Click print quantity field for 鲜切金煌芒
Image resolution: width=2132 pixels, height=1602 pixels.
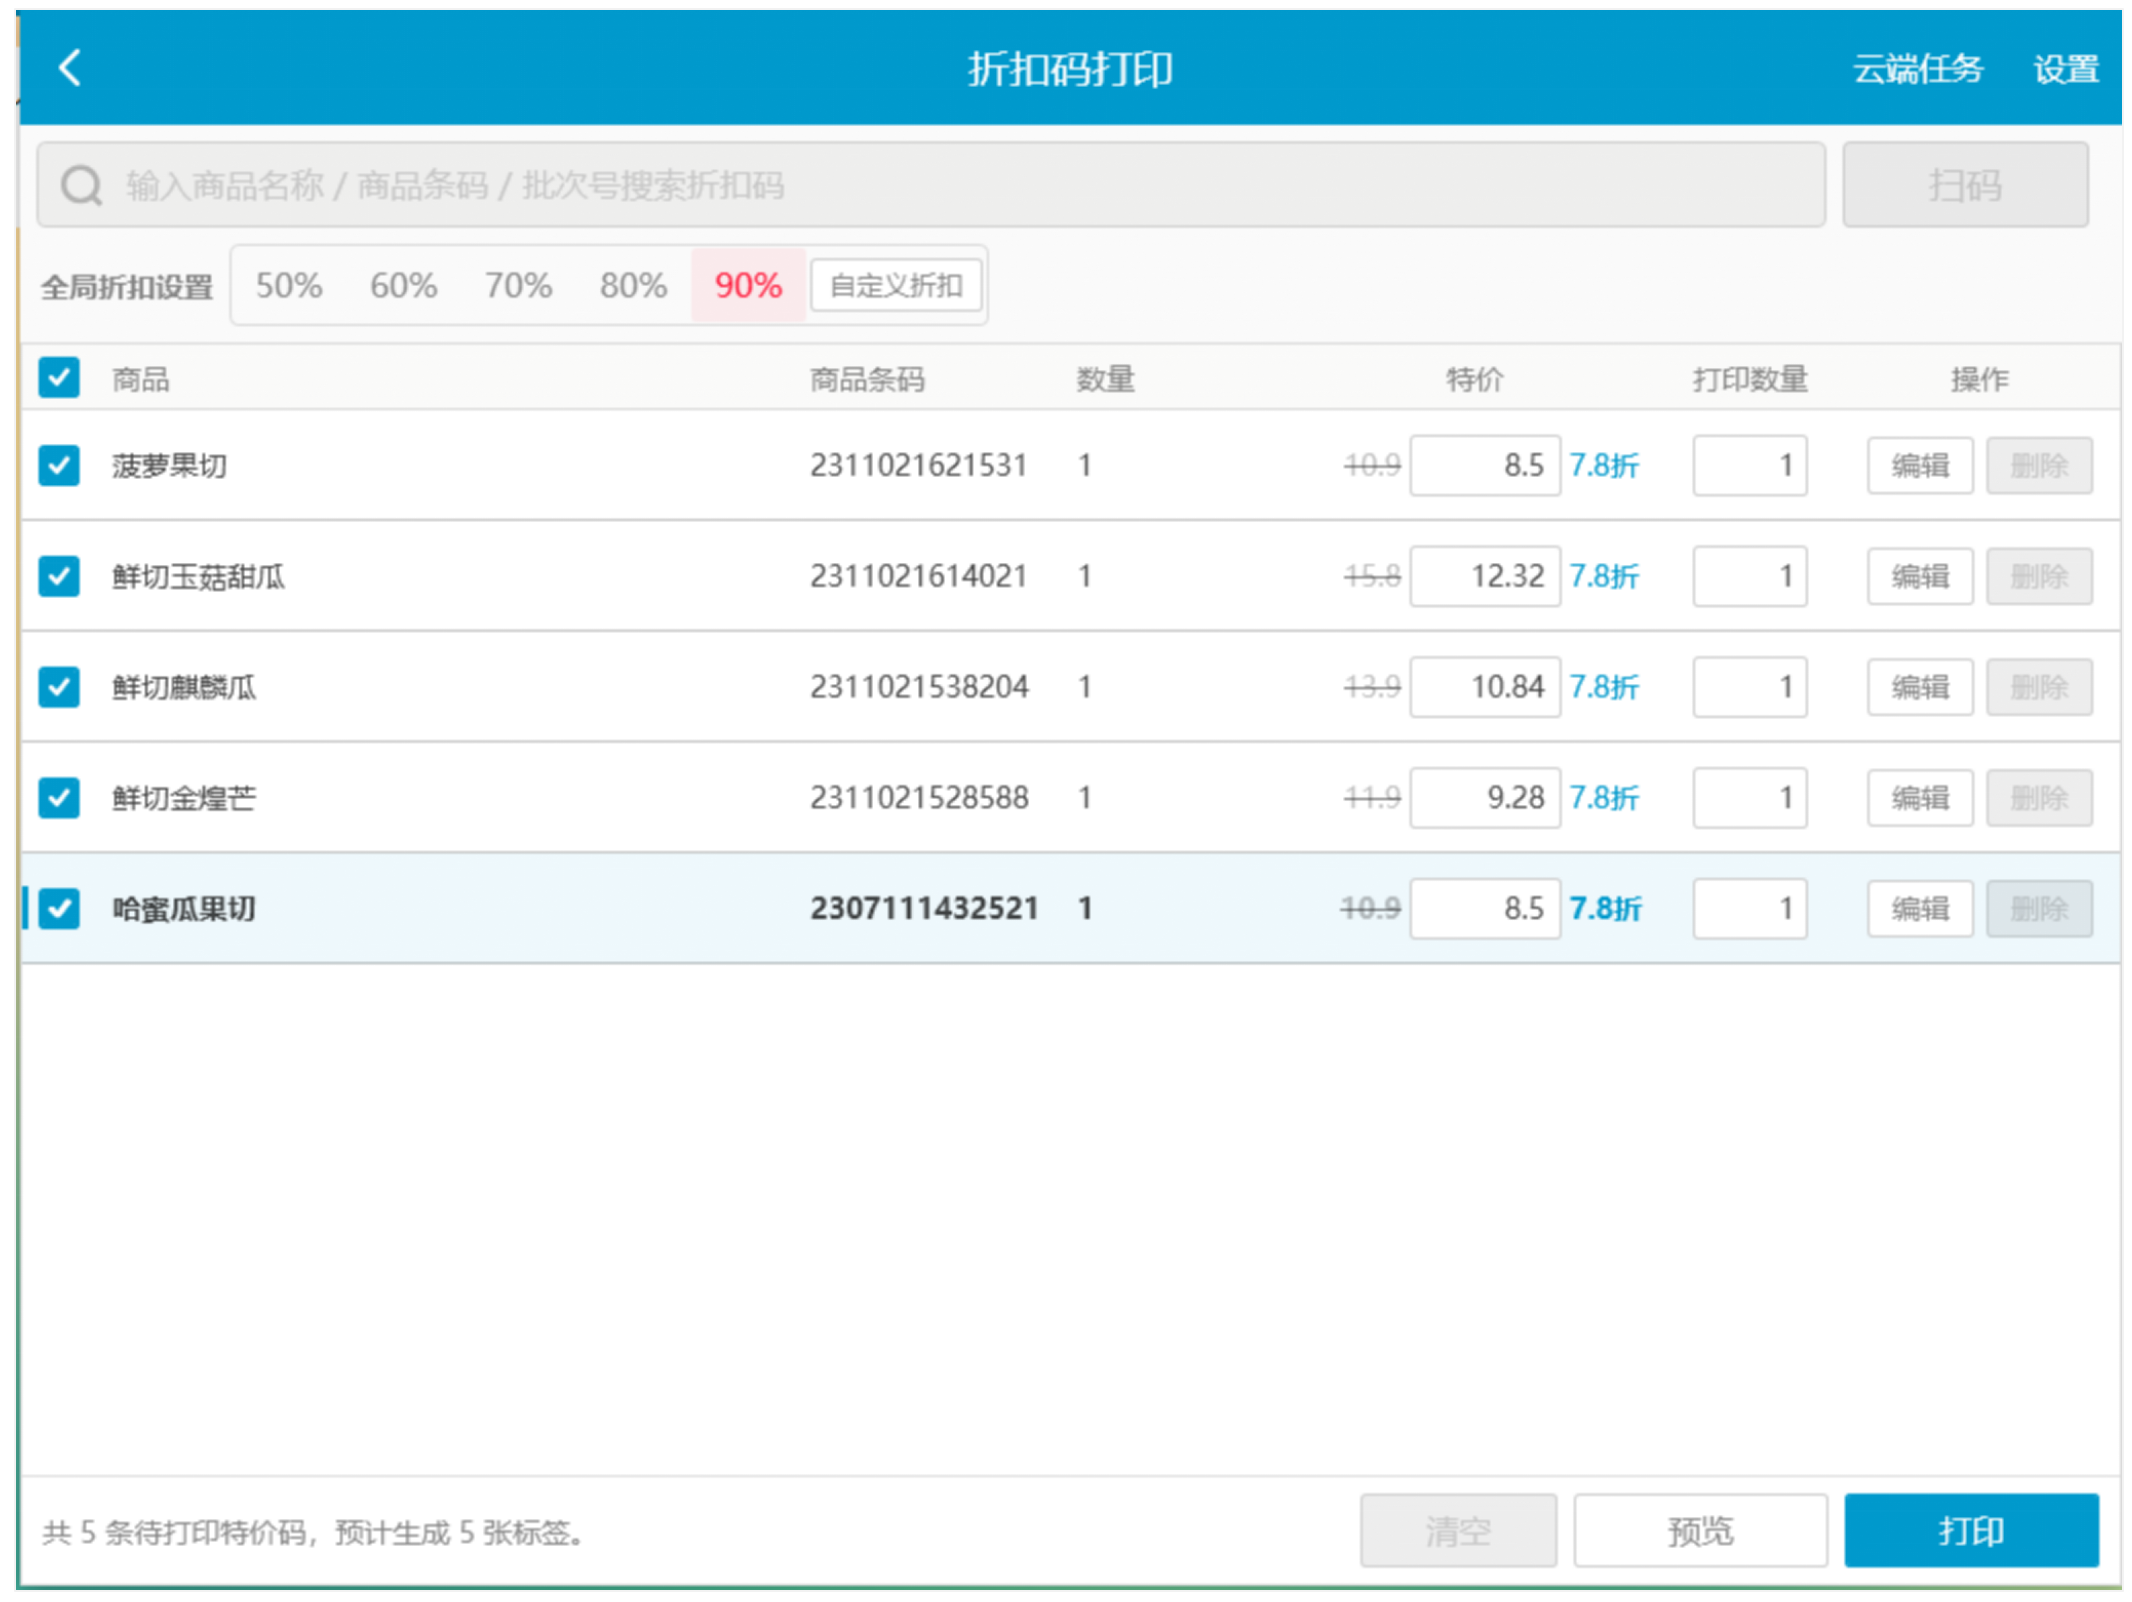[x=1749, y=798]
